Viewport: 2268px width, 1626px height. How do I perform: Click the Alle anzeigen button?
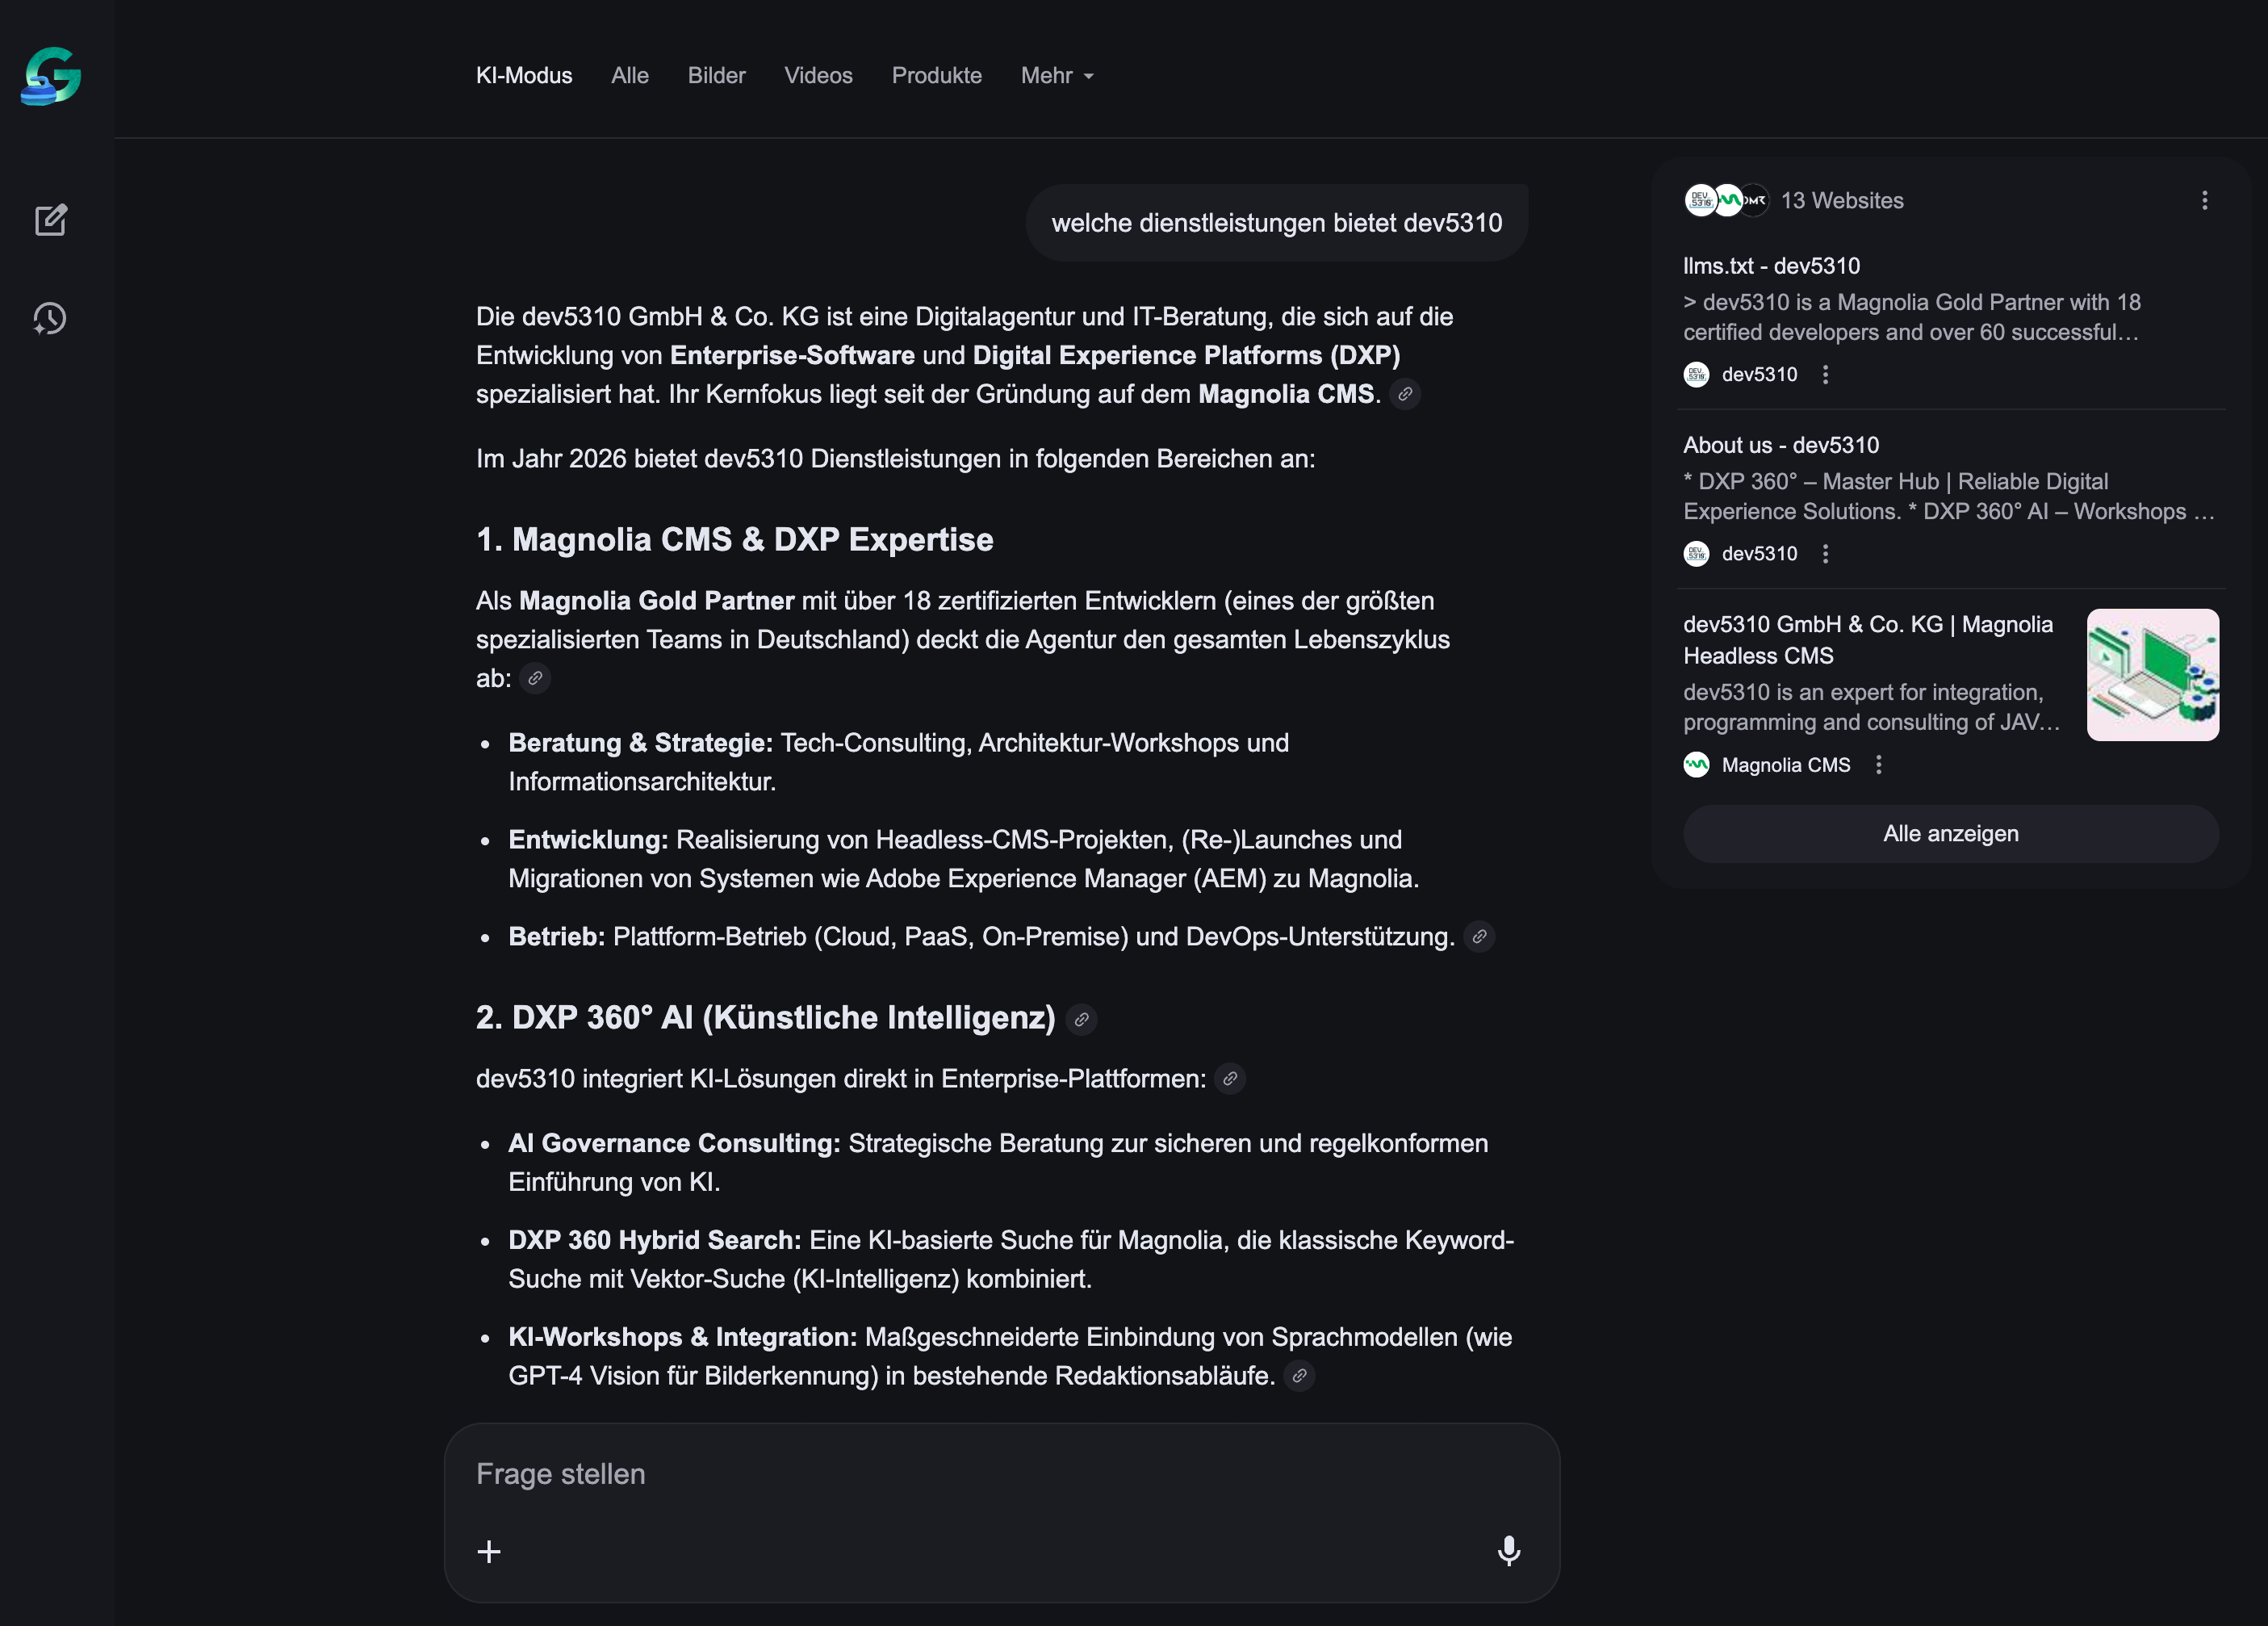click(x=1950, y=834)
